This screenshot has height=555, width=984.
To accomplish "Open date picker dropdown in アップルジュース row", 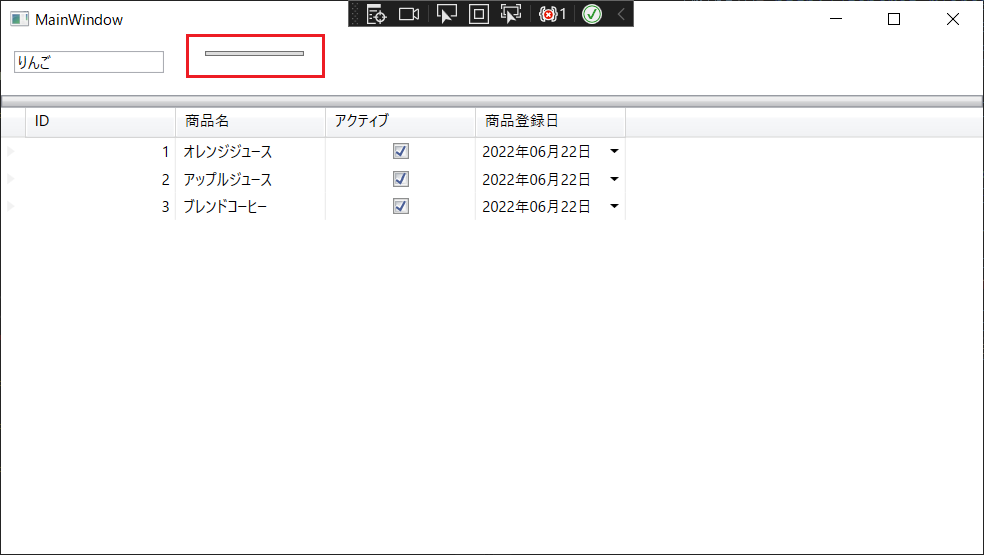I will tap(614, 179).
